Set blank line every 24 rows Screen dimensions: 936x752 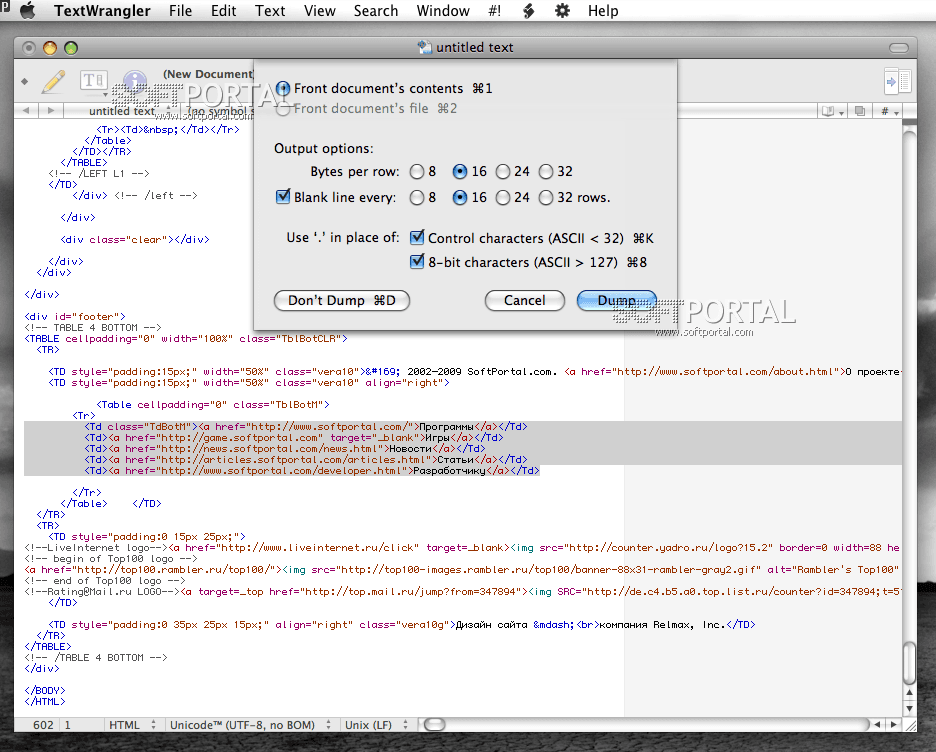coord(503,198)
